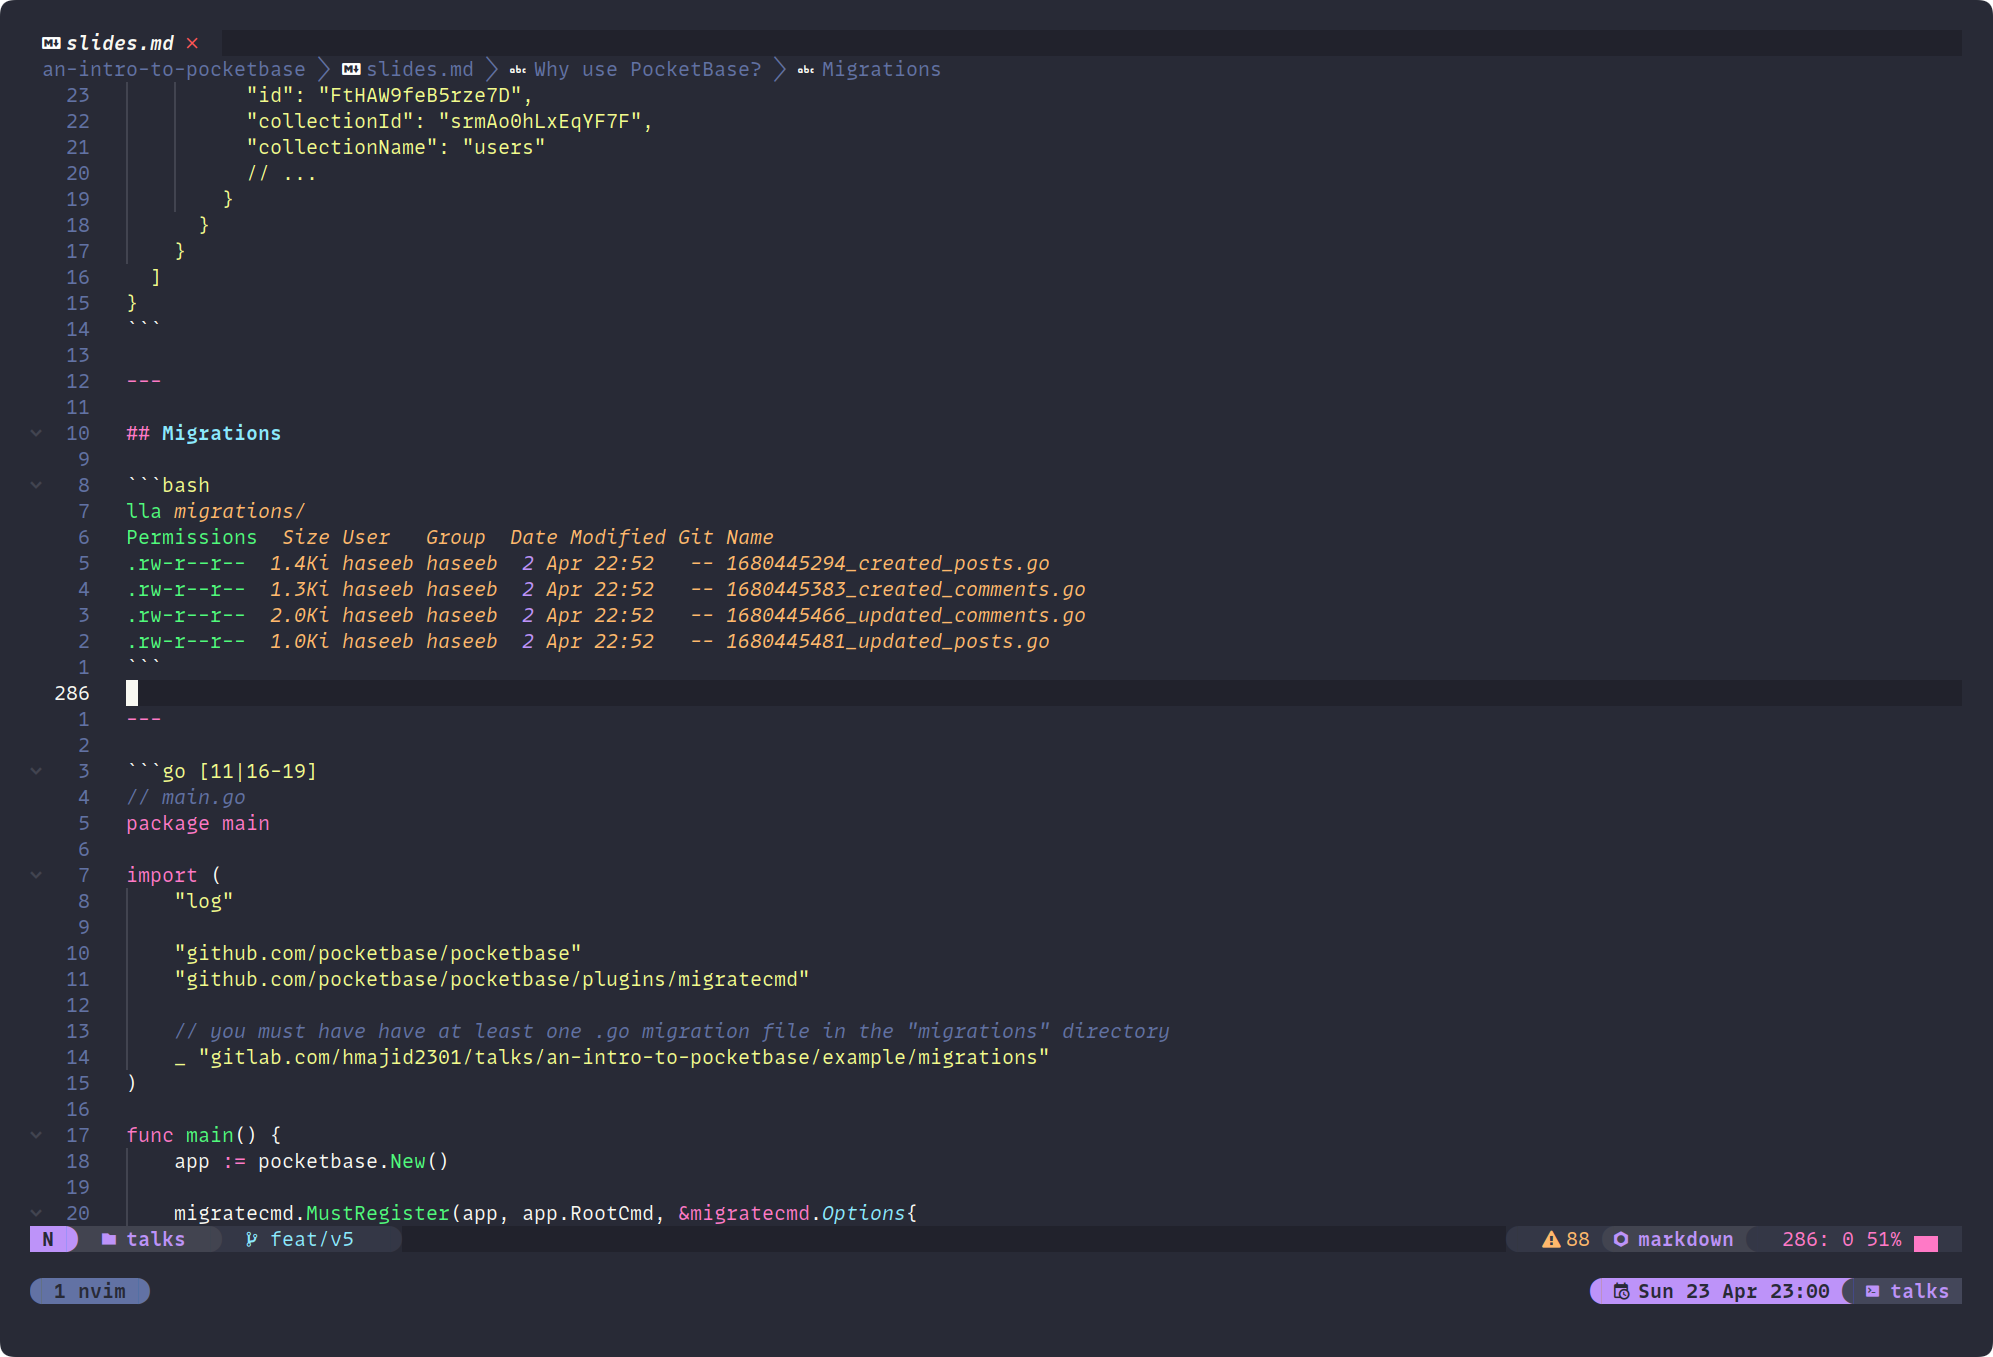
Task: Collapse the ```go [11|16-19] code block fold
Action: click(x=36, y=771)
